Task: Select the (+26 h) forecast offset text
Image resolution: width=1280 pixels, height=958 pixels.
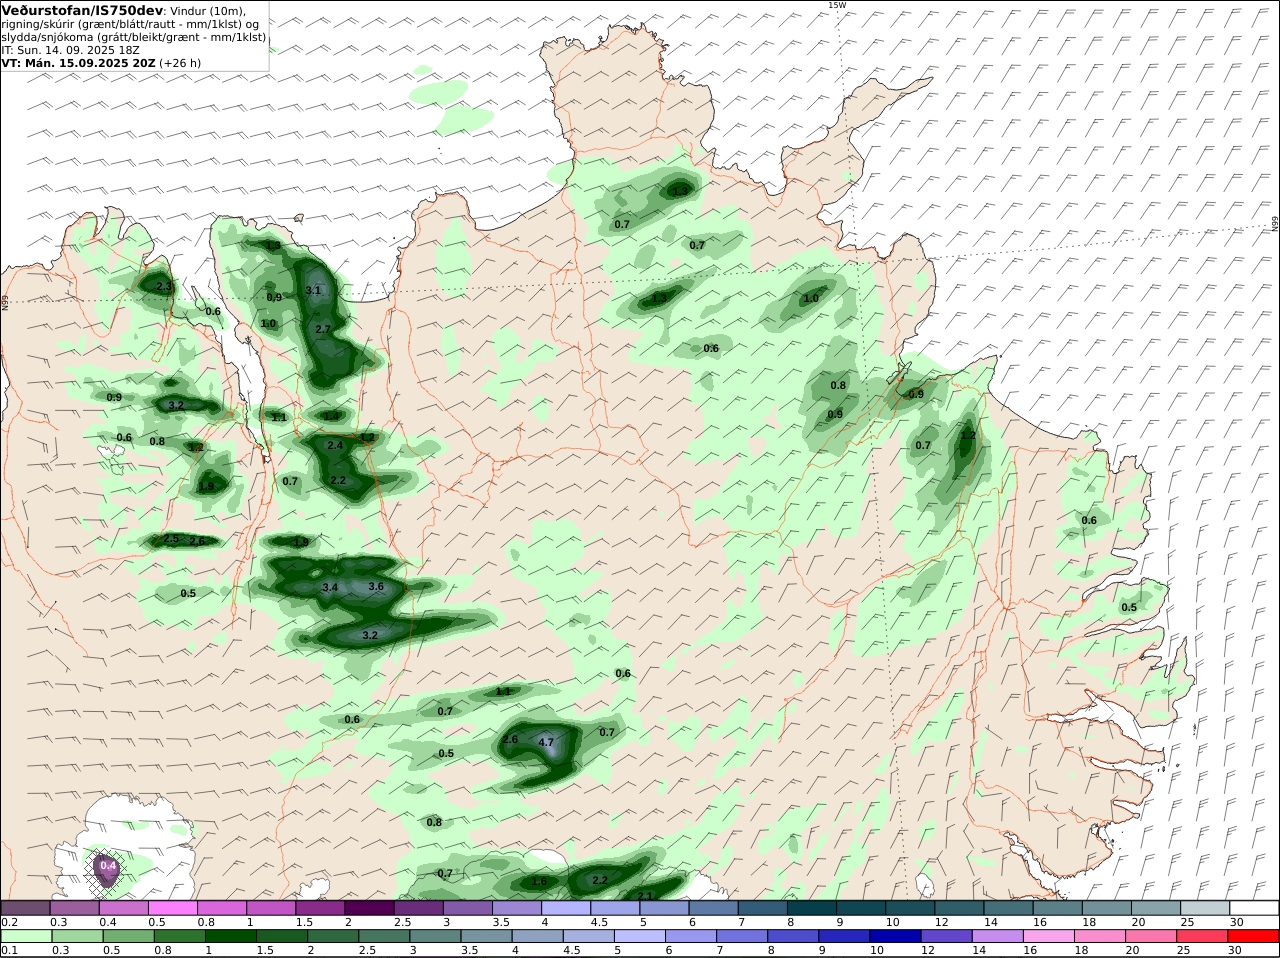Action: click(x=180, y=62)
